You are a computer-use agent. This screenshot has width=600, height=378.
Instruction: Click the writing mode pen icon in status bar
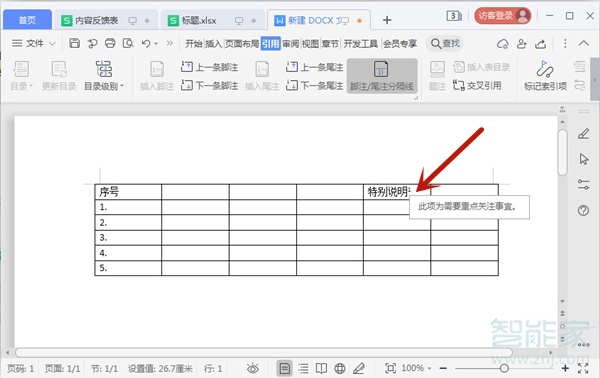pos(359,368)
